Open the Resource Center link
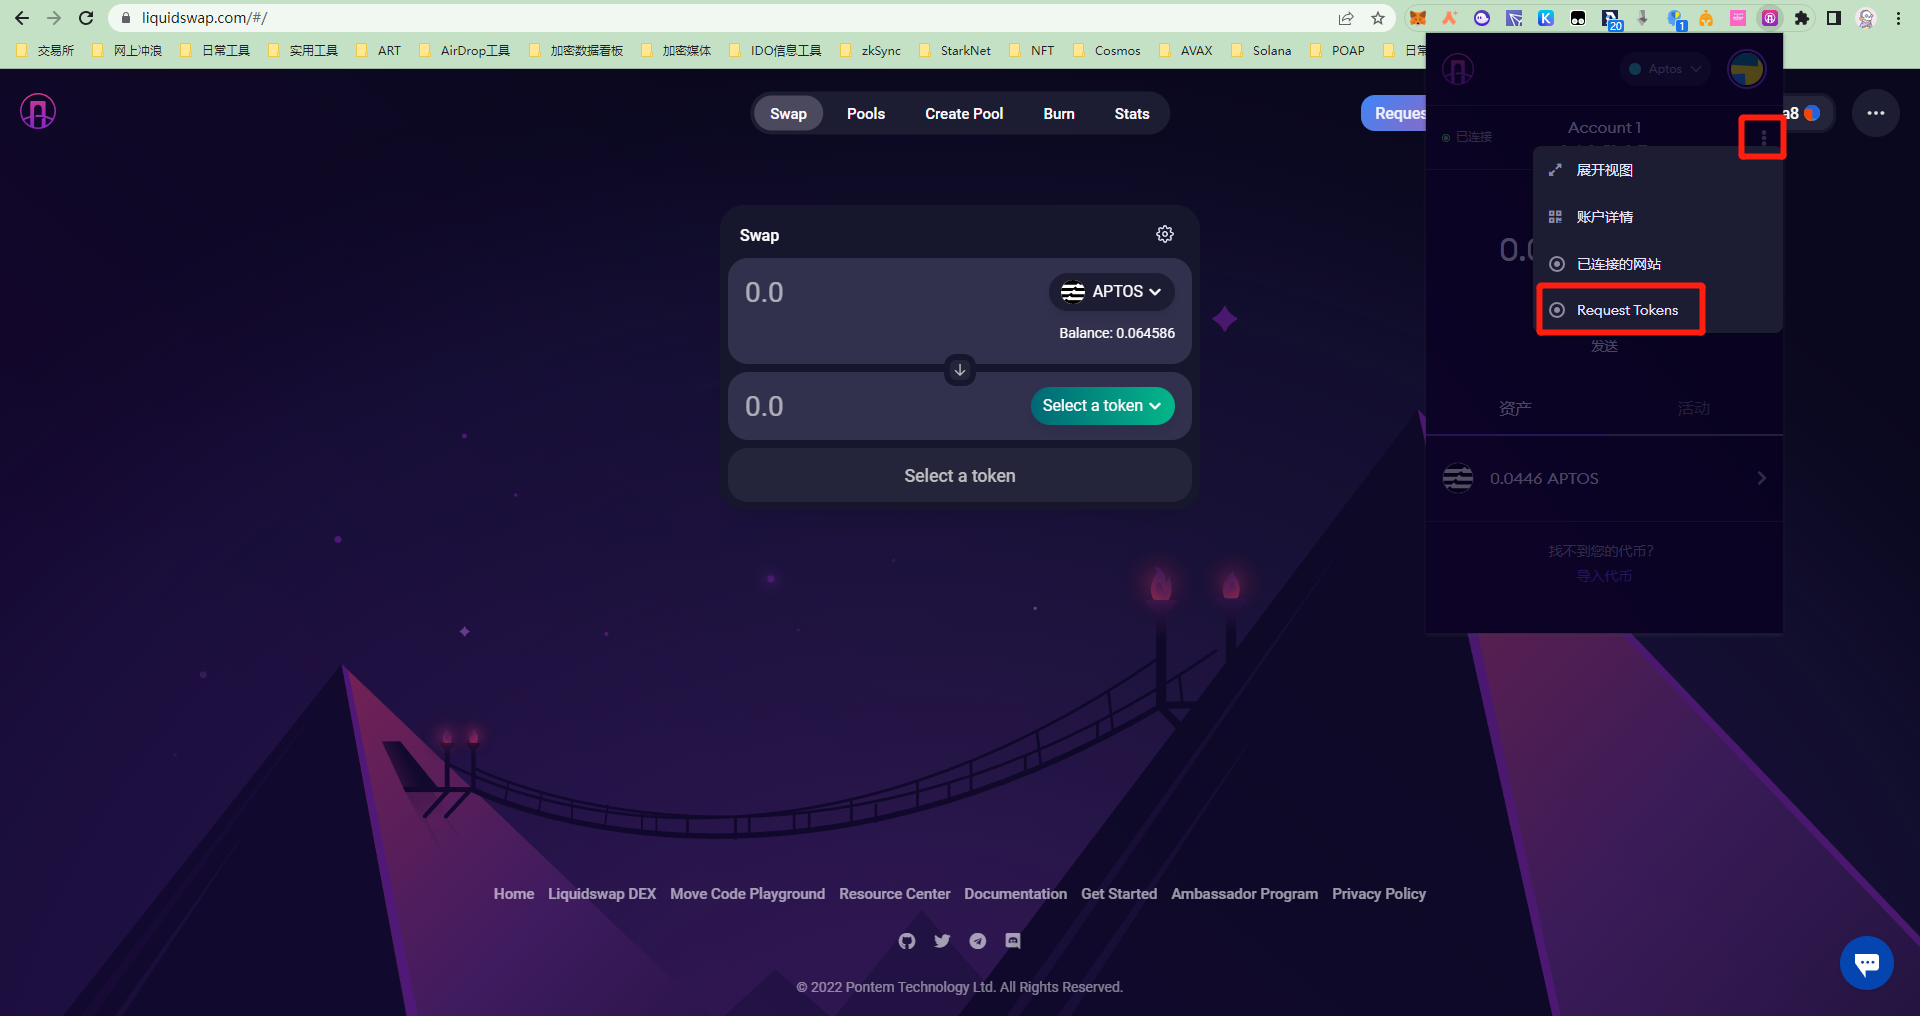This screenshot has width=1920, height=1016. click(895, 894)
